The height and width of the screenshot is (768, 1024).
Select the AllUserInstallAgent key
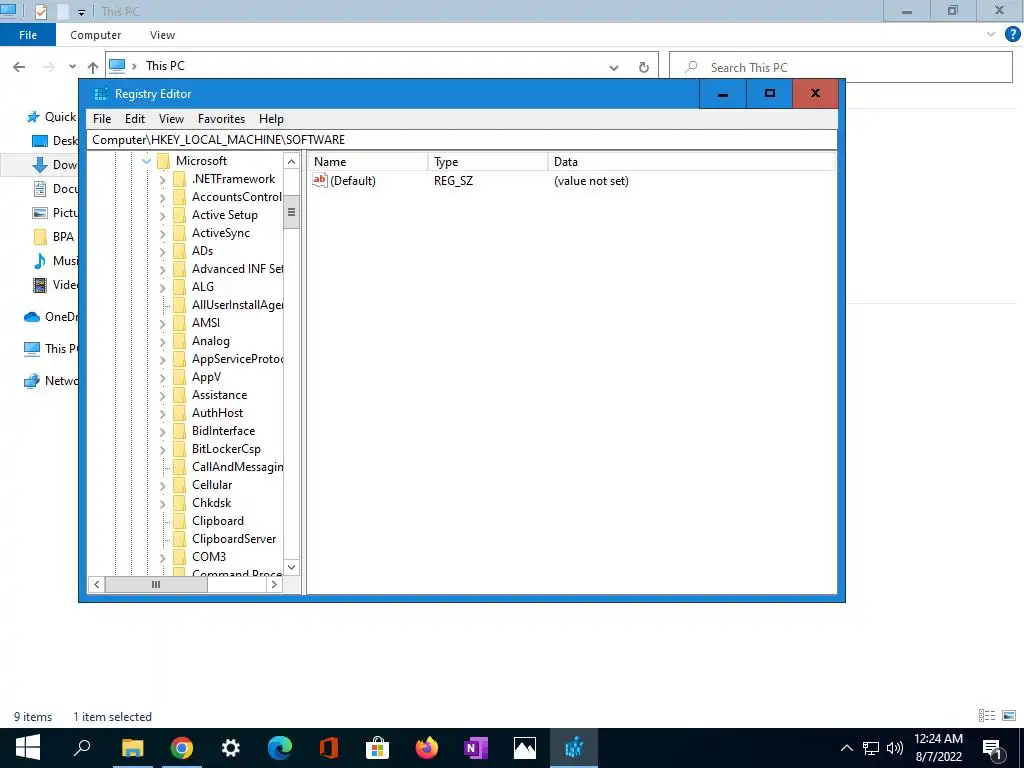click(237, 305)
